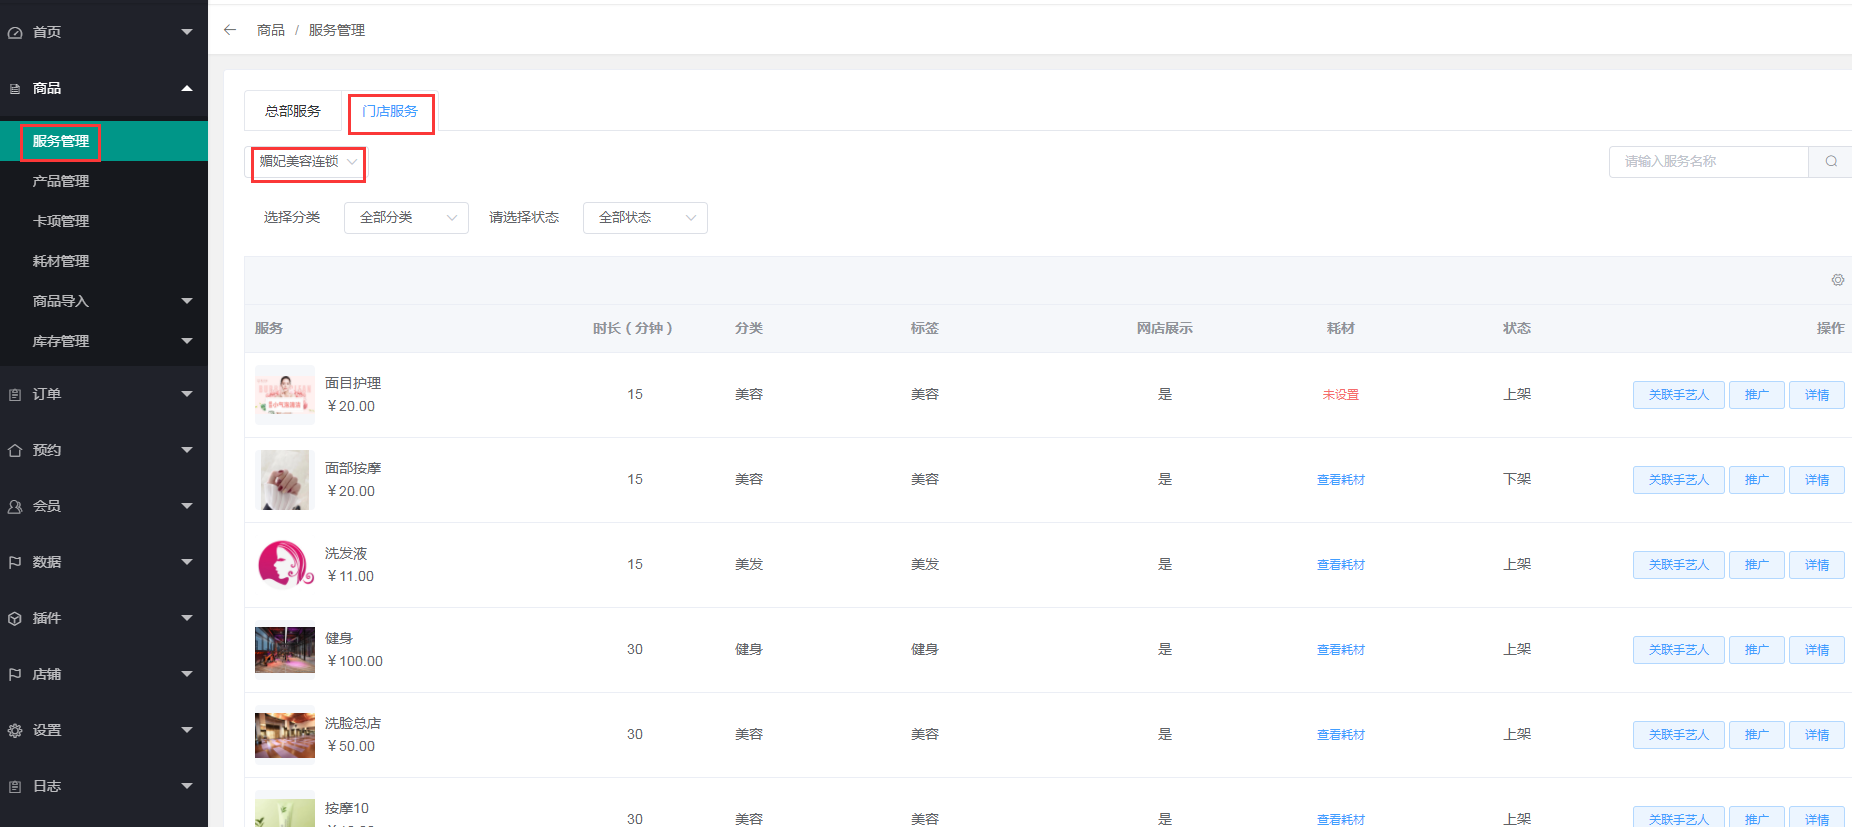Click the 请输入服务名称 search field
This screenshot has height=827, width=1852.
(x=1708, y=161)
